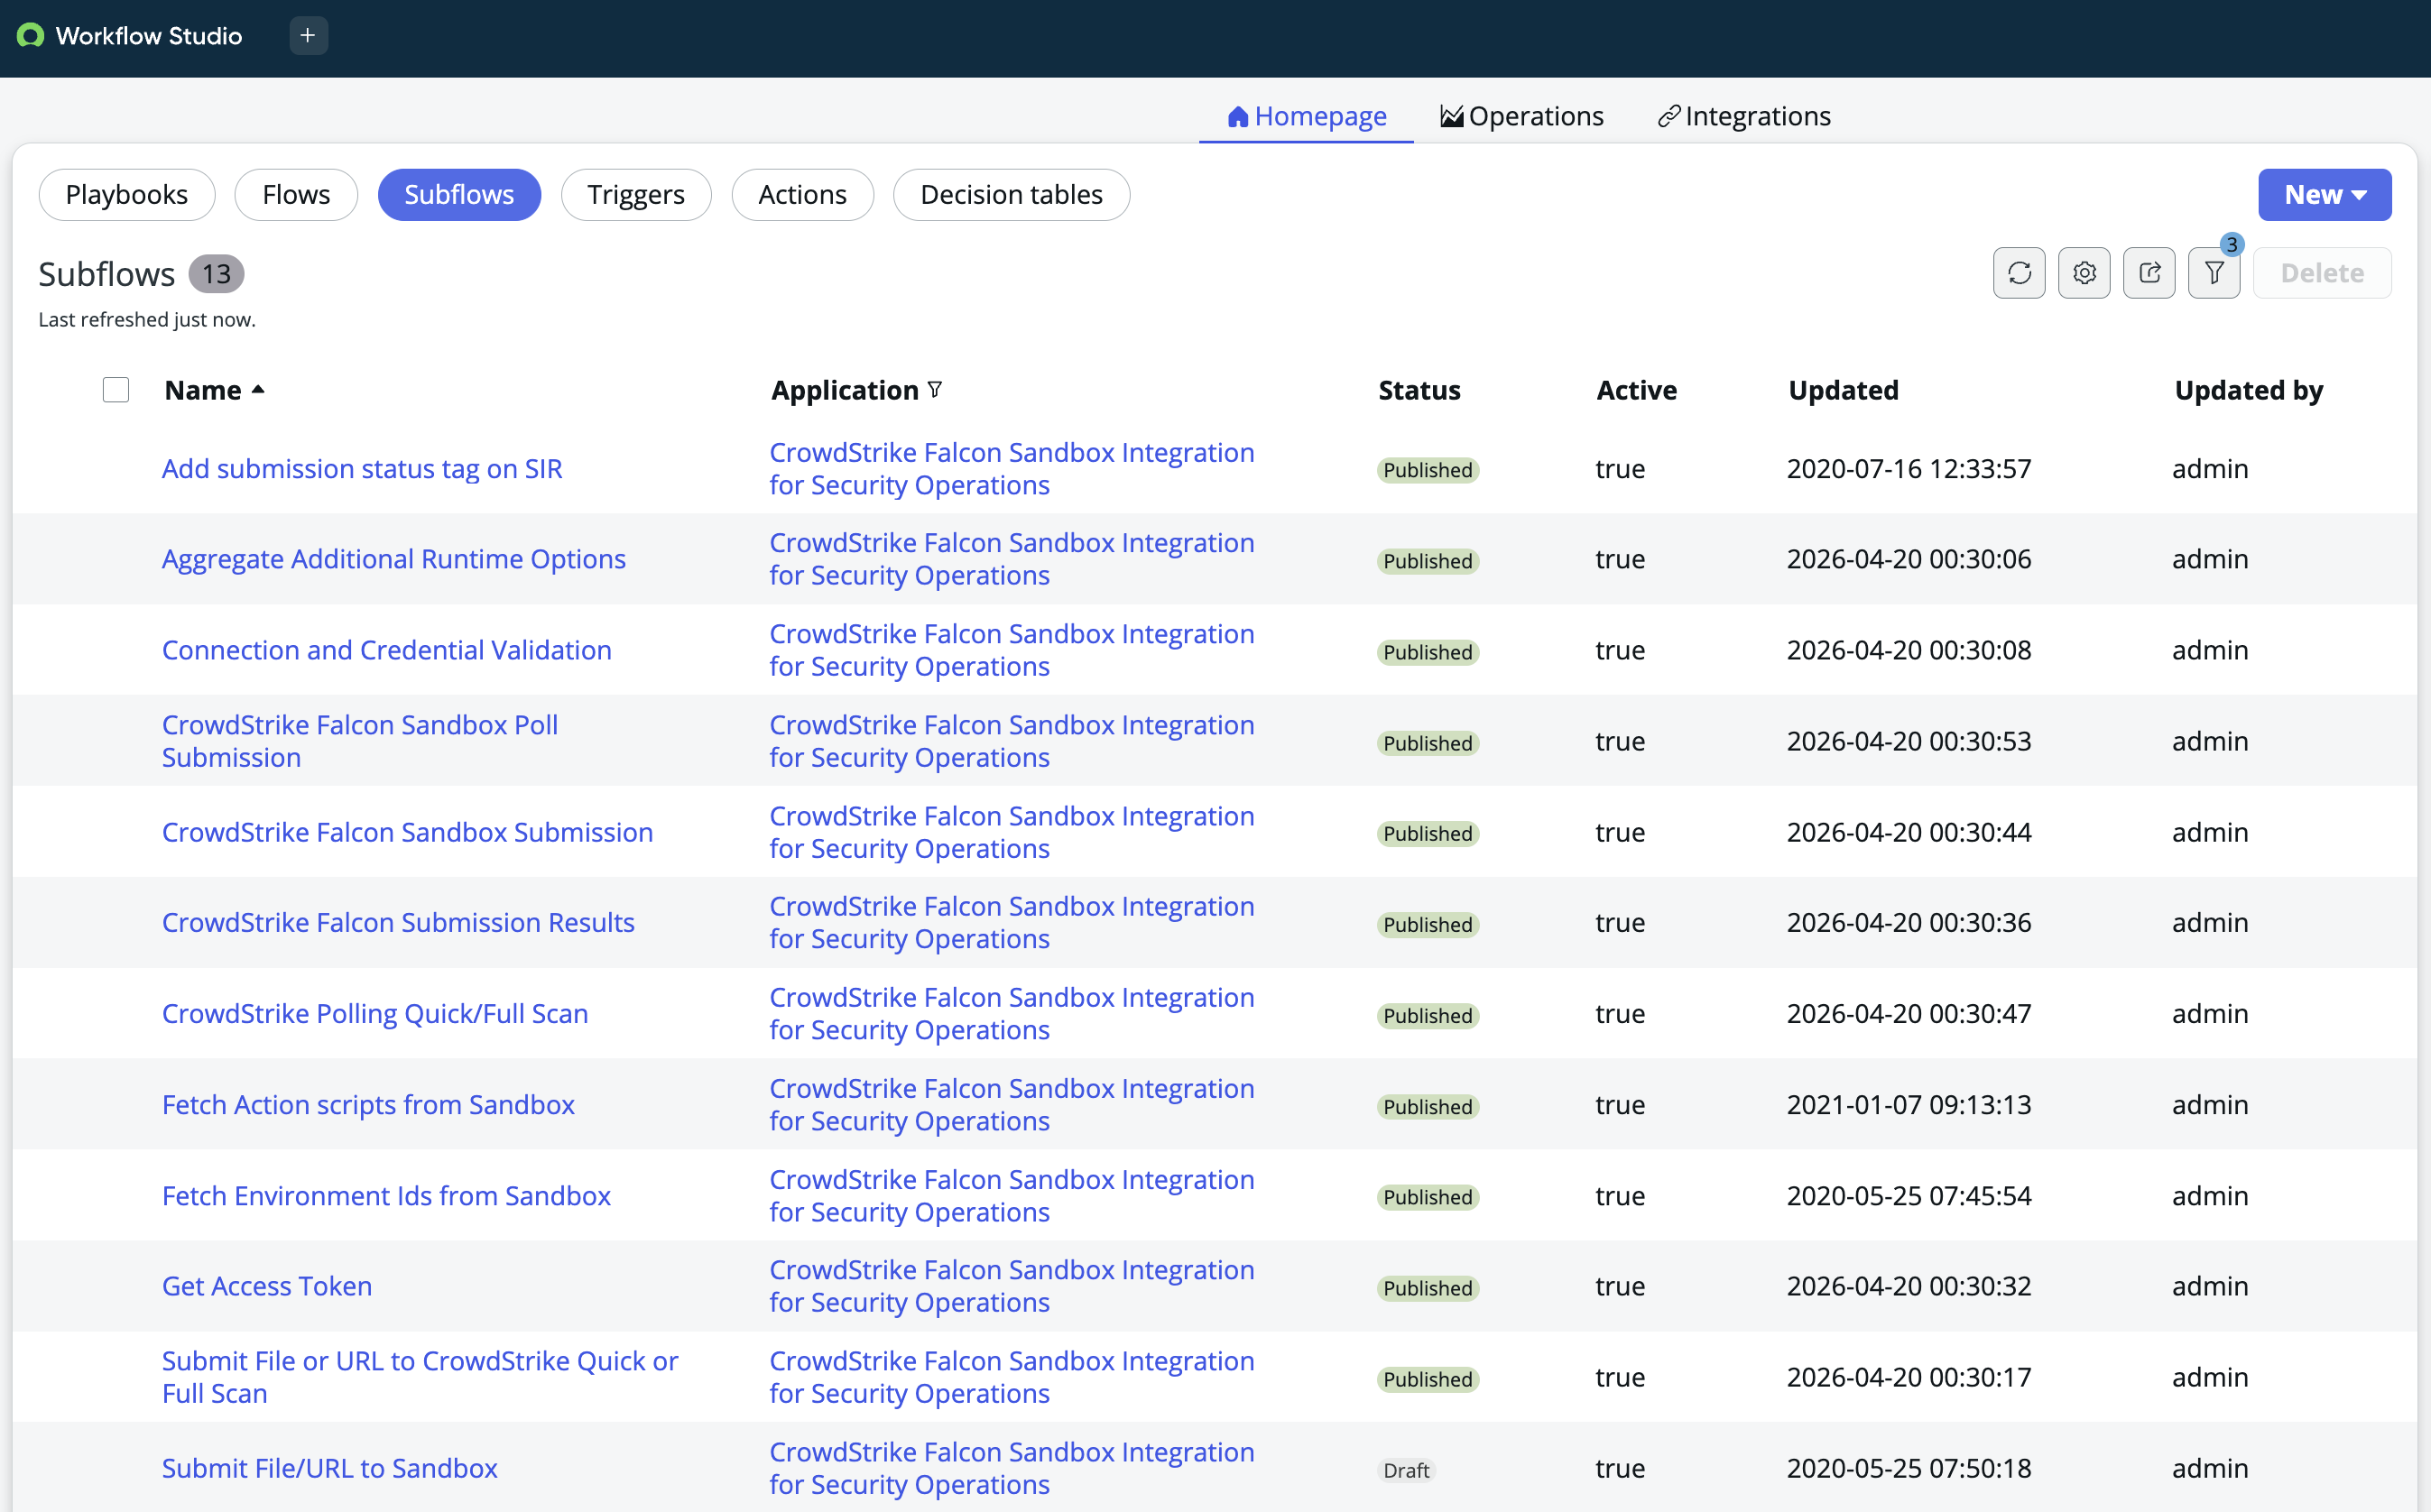Viewport: 2431px width, 1512px height.
Task: Switch to Integrations tab
Action: 1744,116
